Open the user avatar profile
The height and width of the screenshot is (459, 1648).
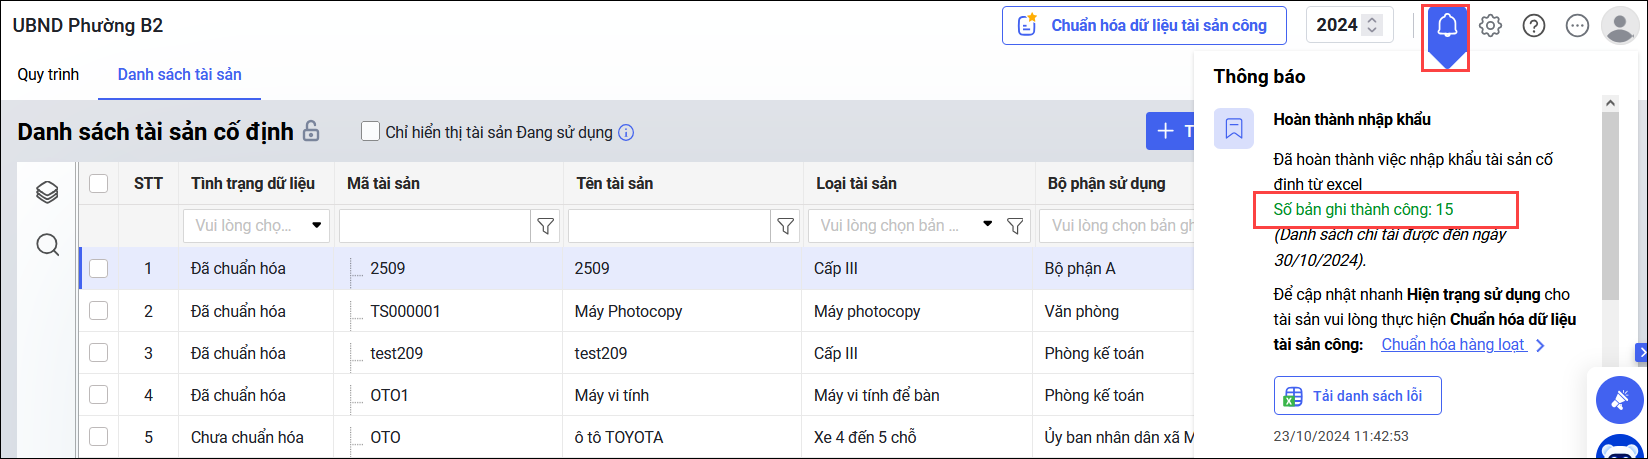(x=1619, y=26)
